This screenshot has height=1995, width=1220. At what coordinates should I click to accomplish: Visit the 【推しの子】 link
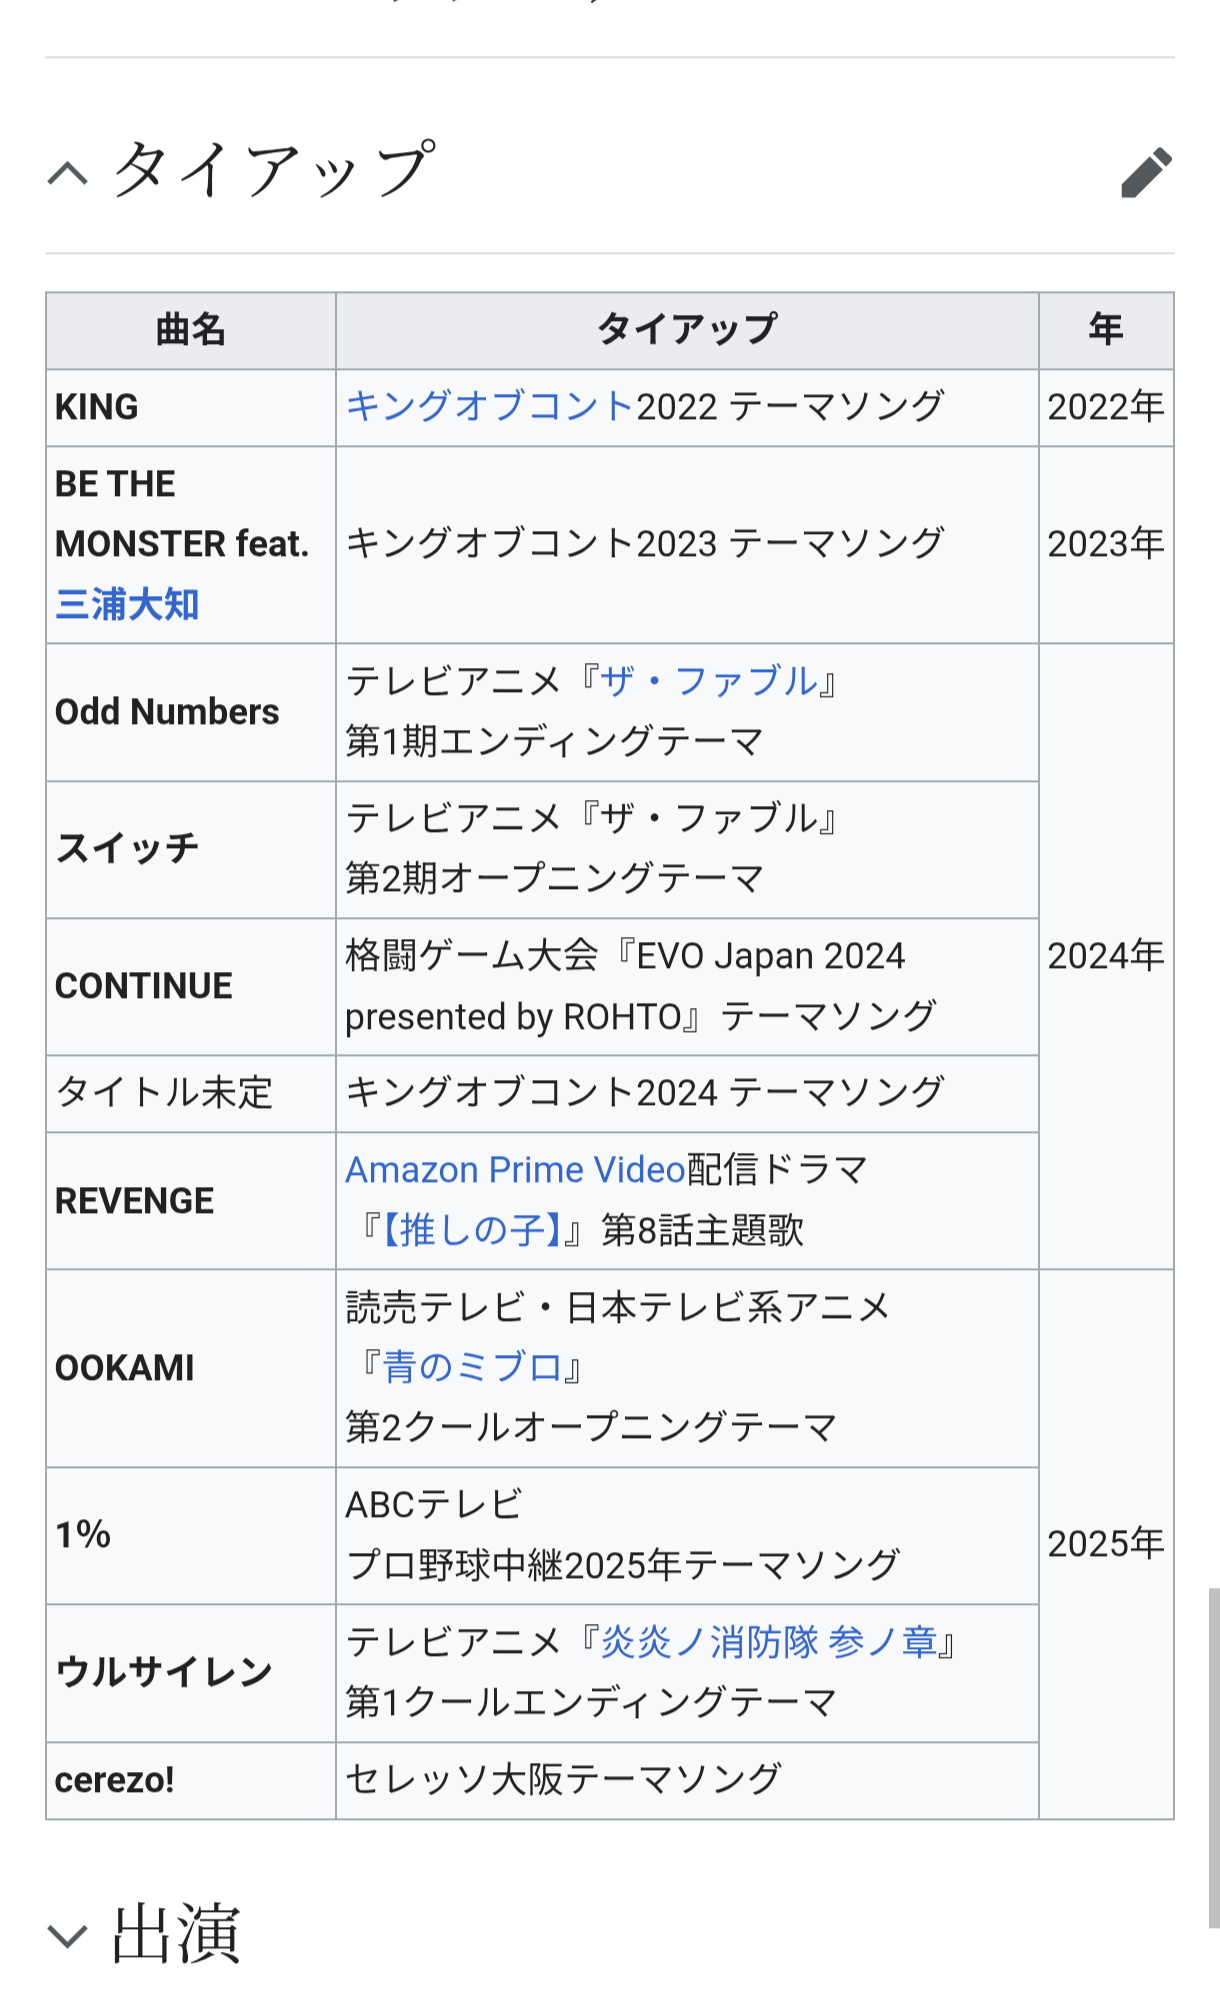(x=472, y=1229)
